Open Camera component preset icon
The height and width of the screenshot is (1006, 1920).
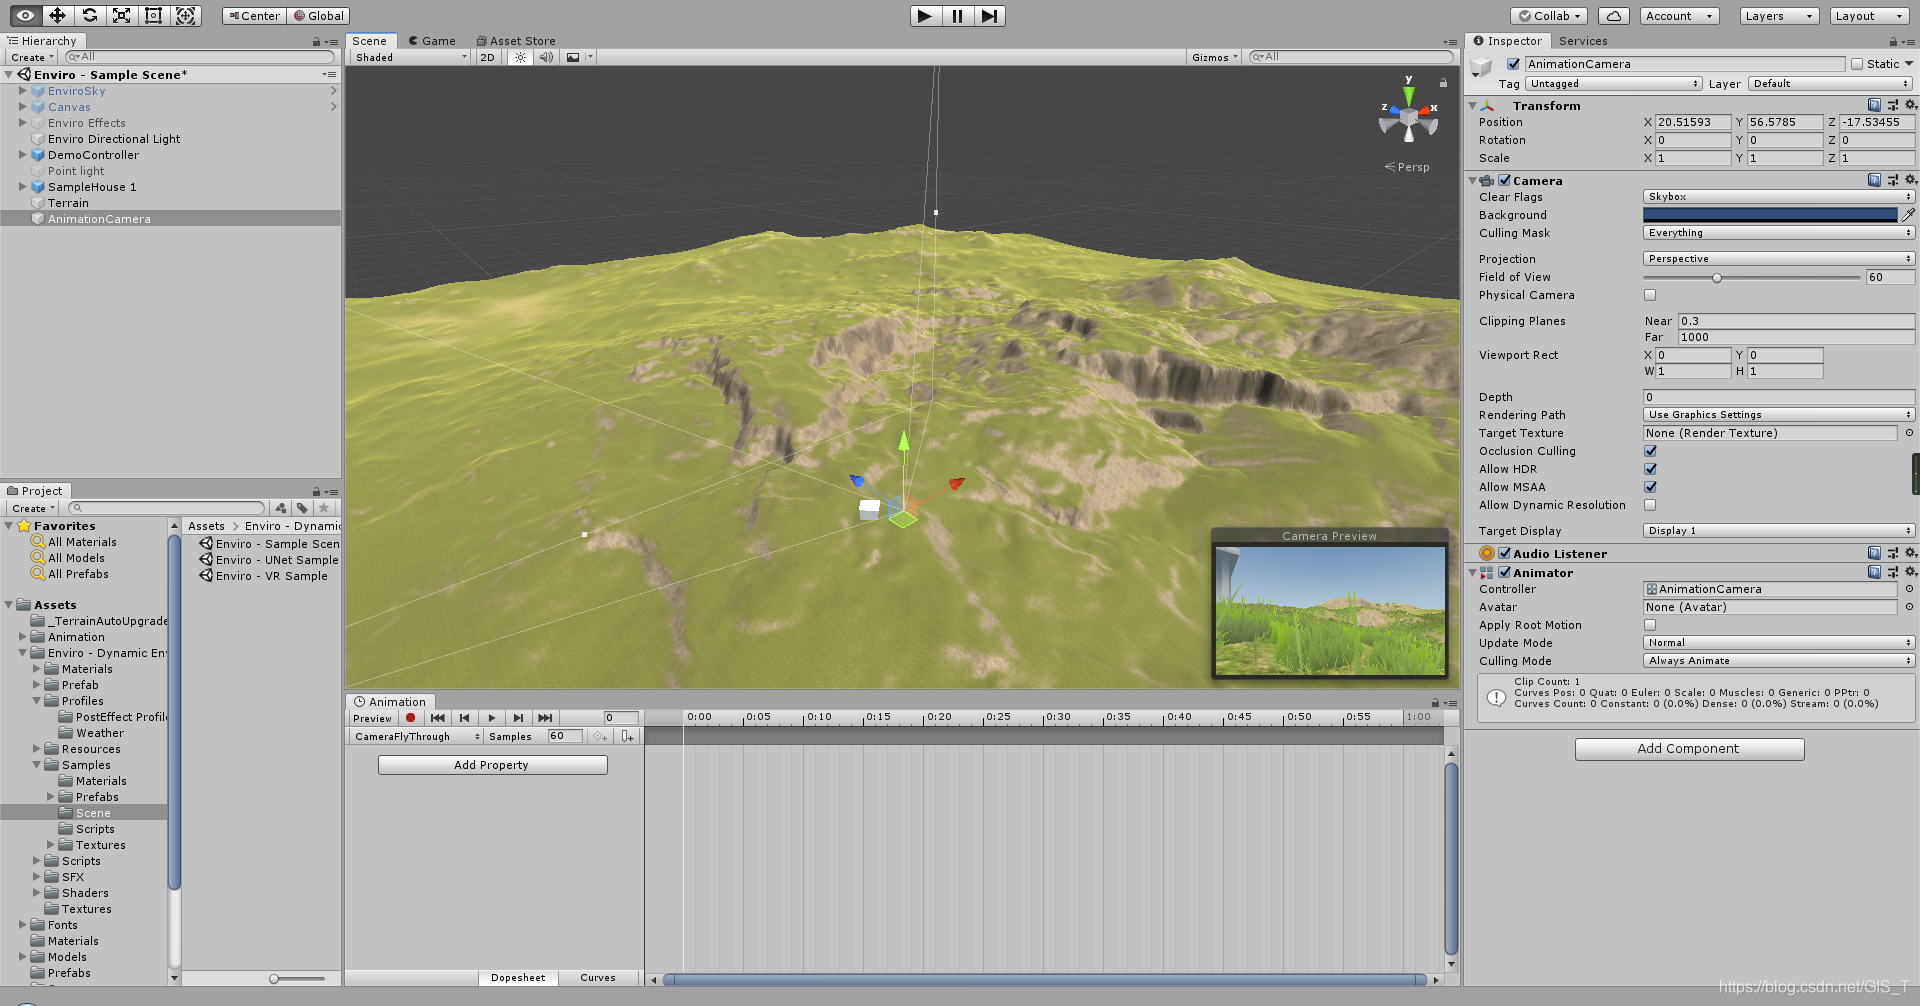point(1892,180)
